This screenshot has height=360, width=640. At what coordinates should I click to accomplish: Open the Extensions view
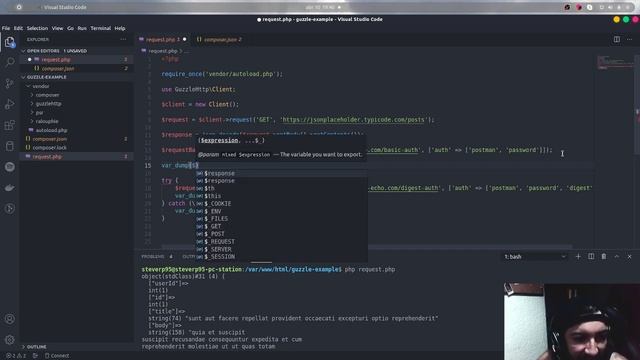(x=9, y=125)
